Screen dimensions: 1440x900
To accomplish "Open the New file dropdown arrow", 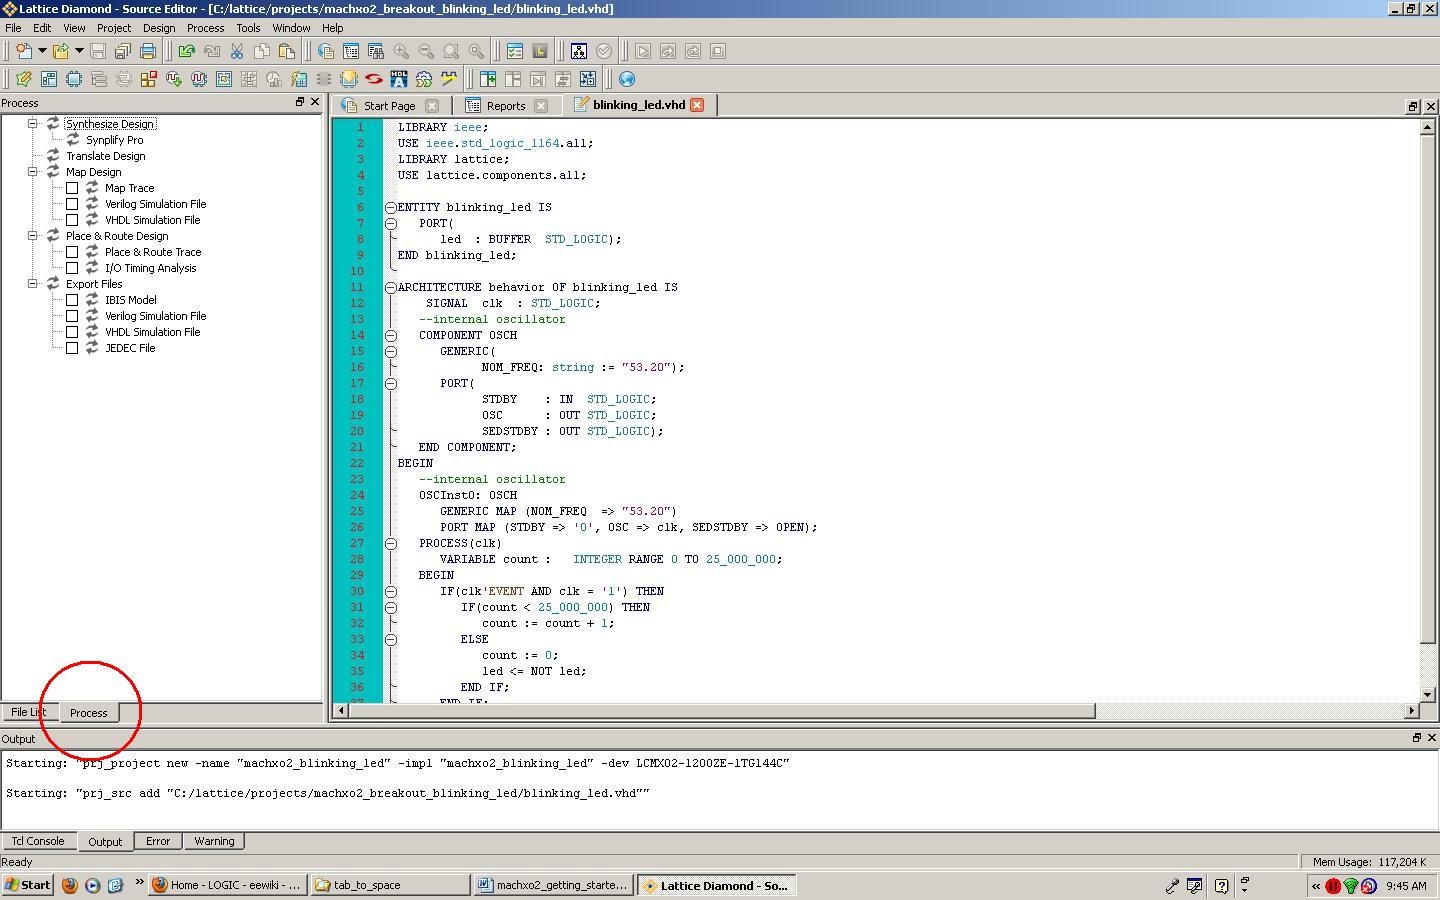I will [x=41, y=51].
